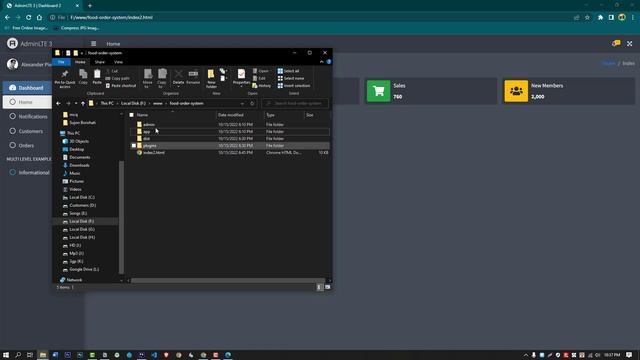
Task: Select Google Drive (L:) in navigation pane
Action: pos(84,269)
